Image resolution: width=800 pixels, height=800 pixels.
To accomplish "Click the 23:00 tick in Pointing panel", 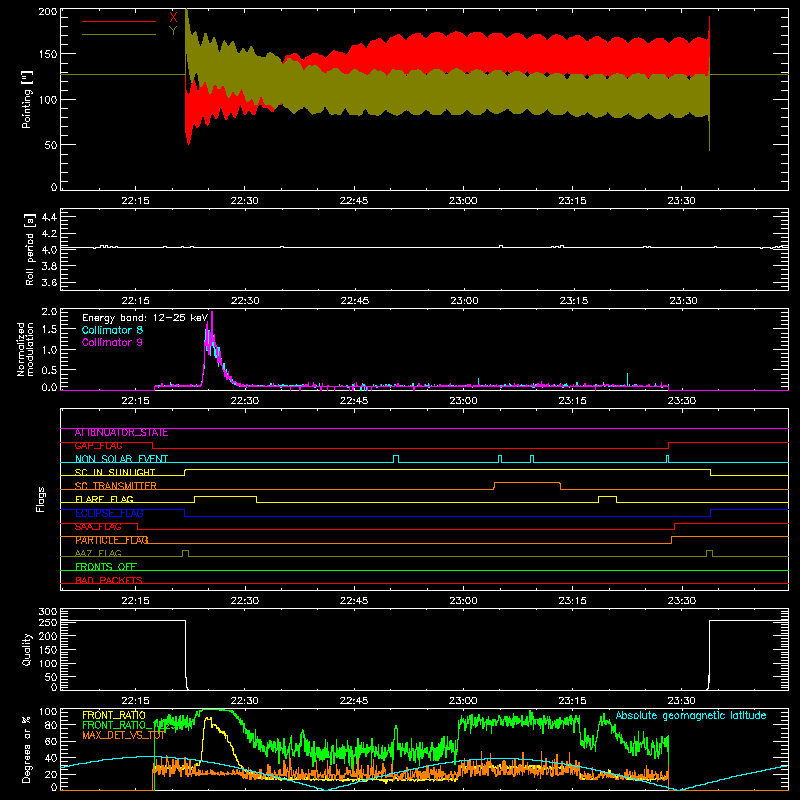I will point(463,201).
